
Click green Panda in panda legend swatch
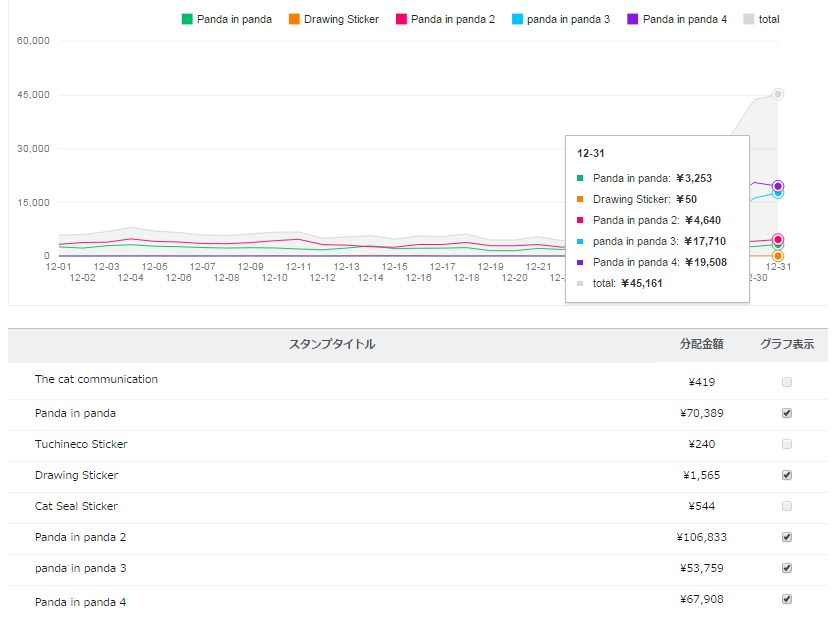[x=187, y=19]
